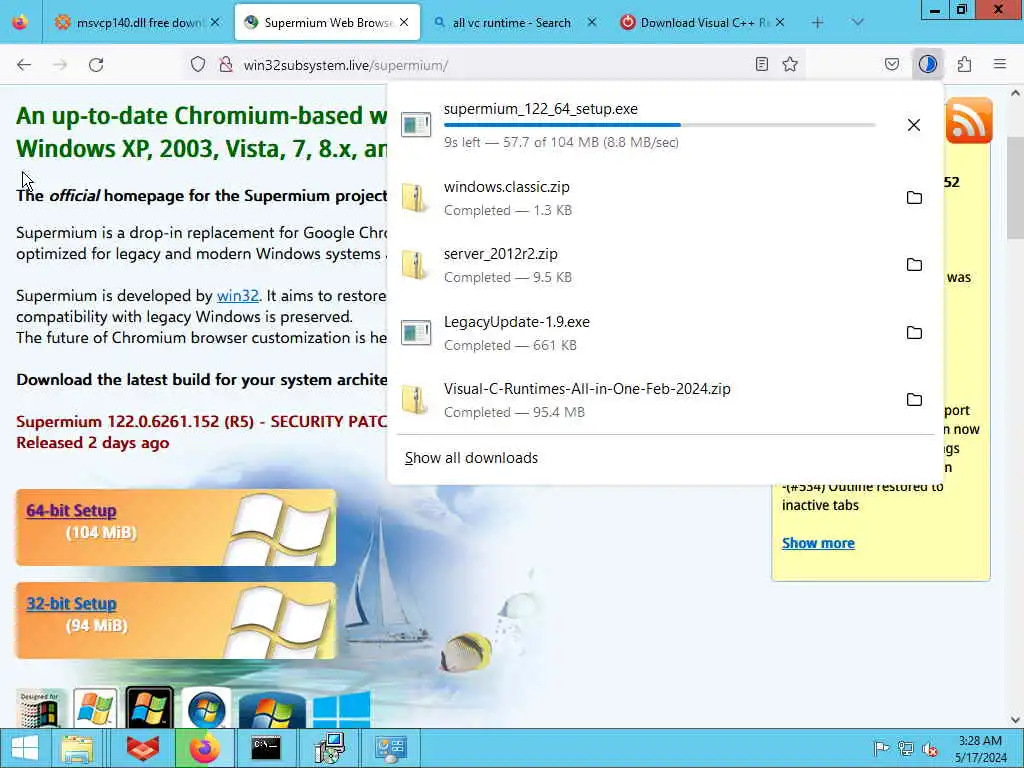1024x768 pixels.
Task: Open the 64-bit Setup link
Action: 71,511
